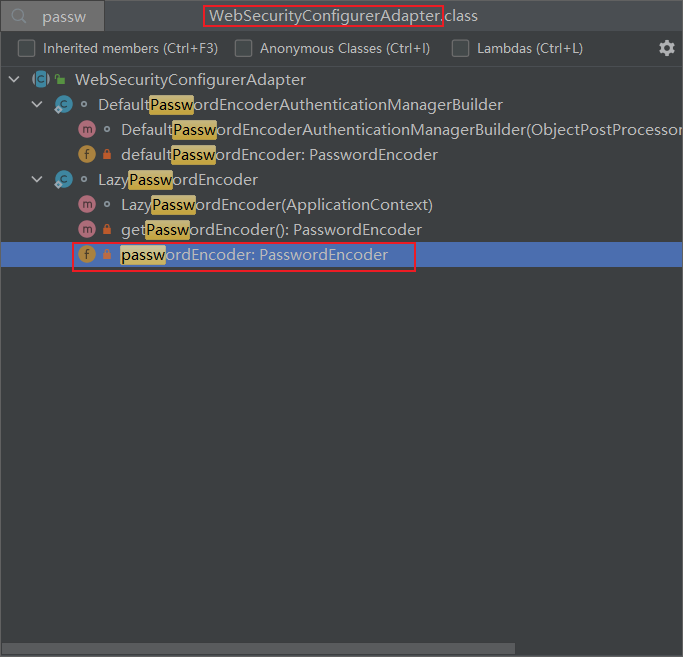Open the settings gear menu

666,48
